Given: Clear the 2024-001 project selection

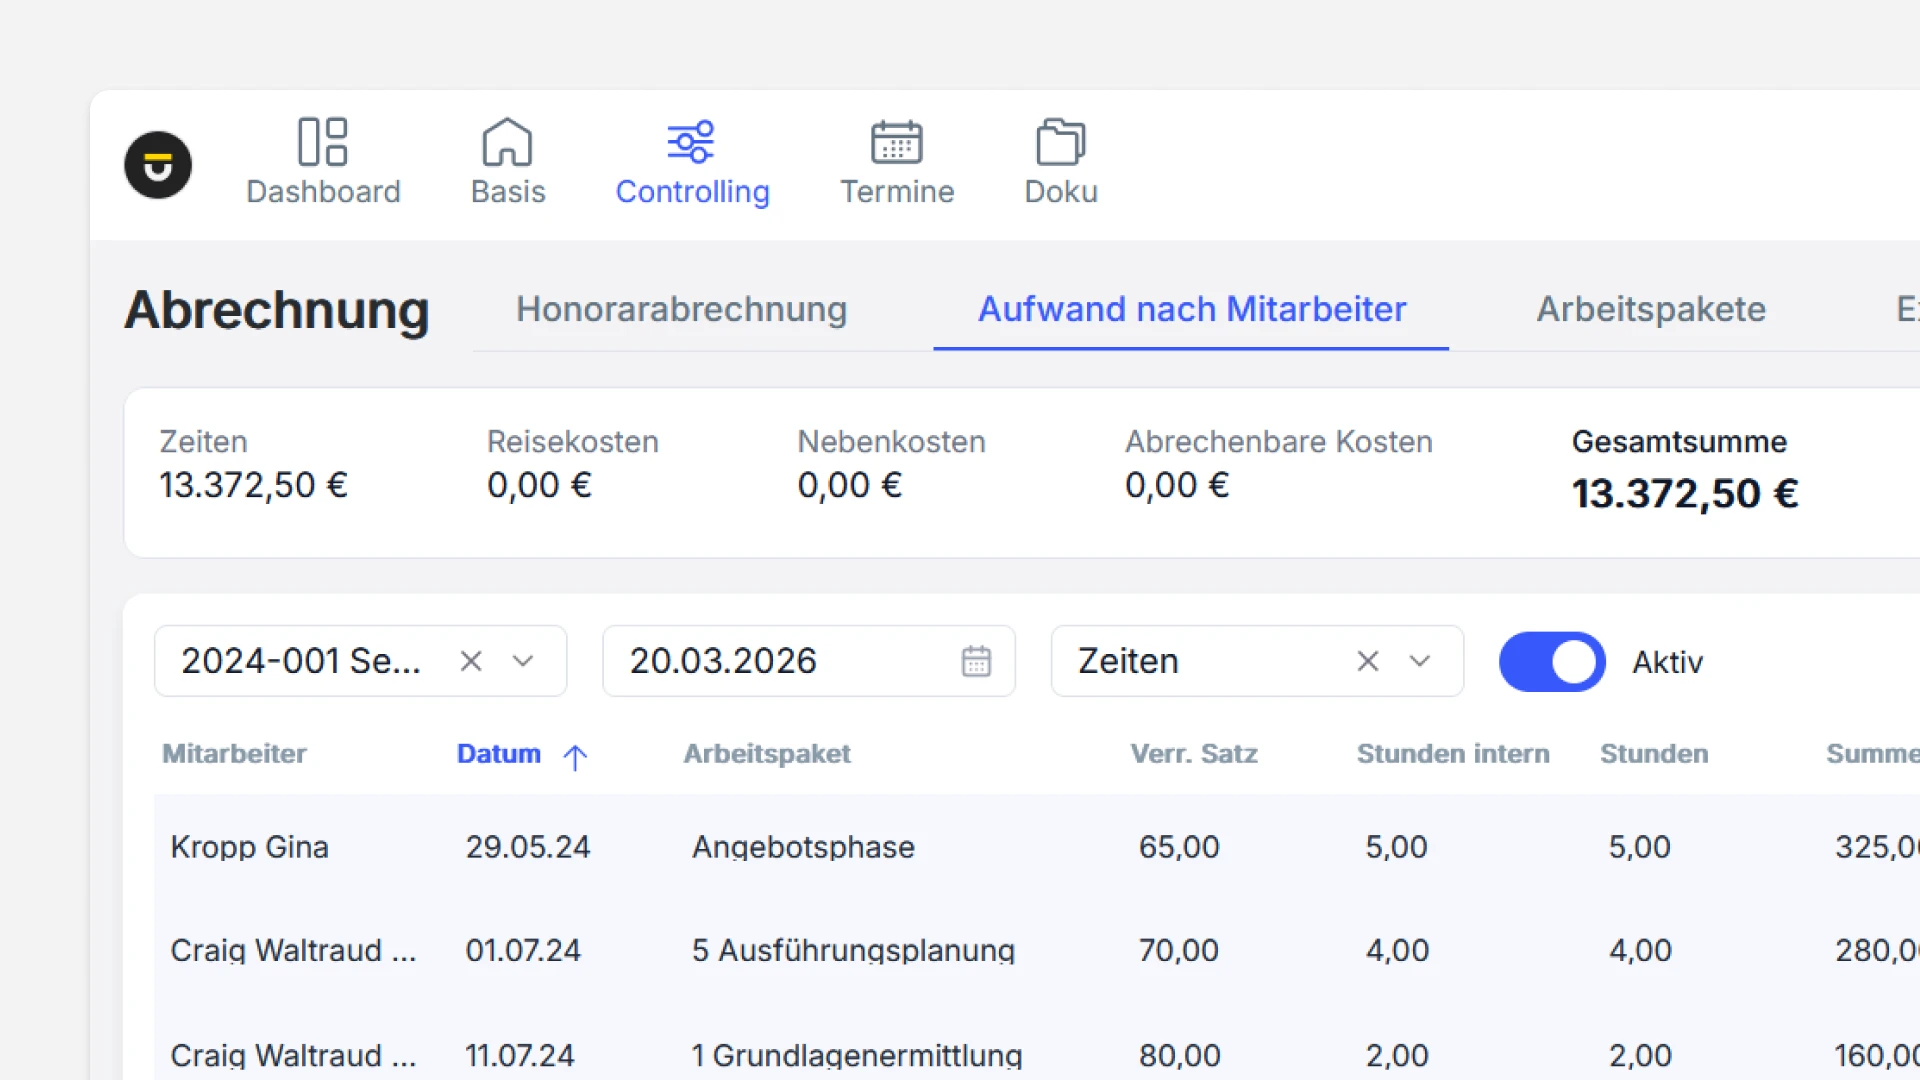Looking at the screenshot, I should [471, 661].
